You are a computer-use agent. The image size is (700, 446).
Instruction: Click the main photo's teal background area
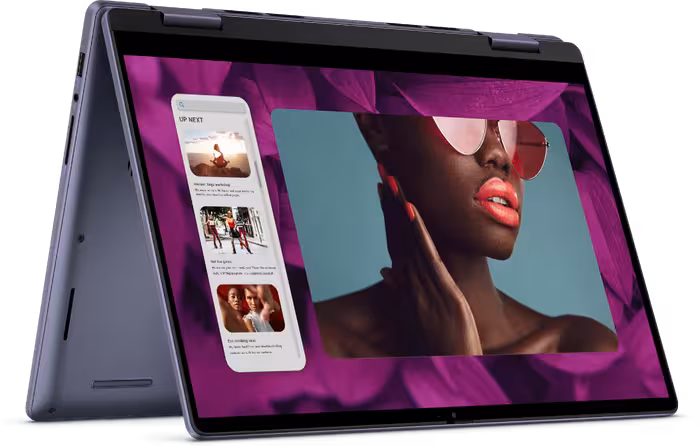[320, 200]
